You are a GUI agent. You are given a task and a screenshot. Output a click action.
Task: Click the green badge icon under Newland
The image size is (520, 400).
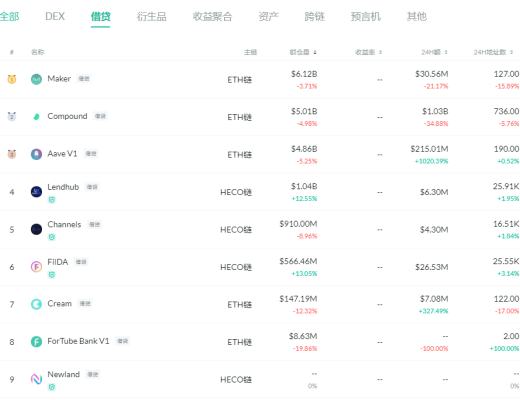pos(52,387)
